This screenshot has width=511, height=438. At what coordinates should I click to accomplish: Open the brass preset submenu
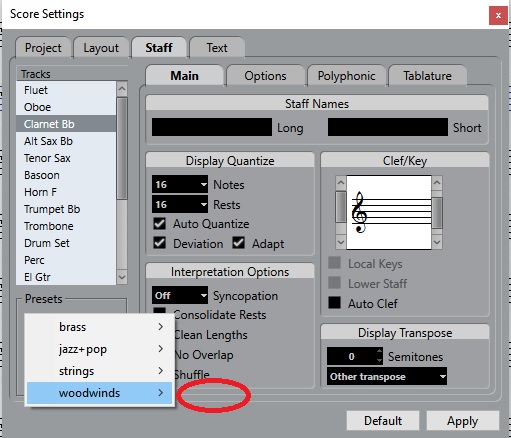99,327
